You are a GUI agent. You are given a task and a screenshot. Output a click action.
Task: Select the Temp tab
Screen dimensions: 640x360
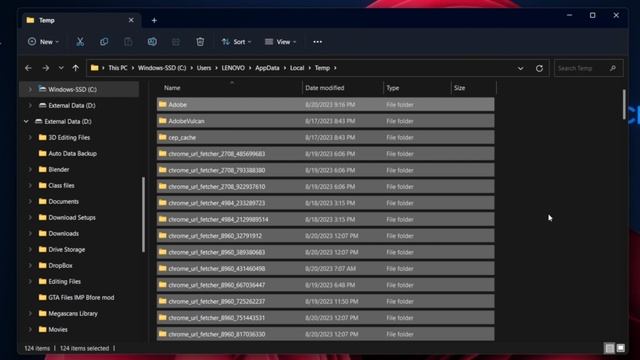click(x=80, y=20)
